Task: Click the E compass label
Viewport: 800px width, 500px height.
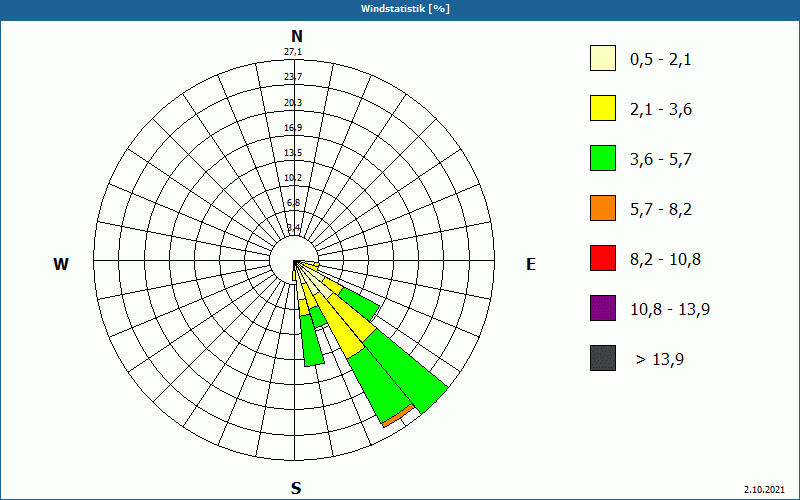Action: click(531, 264)
